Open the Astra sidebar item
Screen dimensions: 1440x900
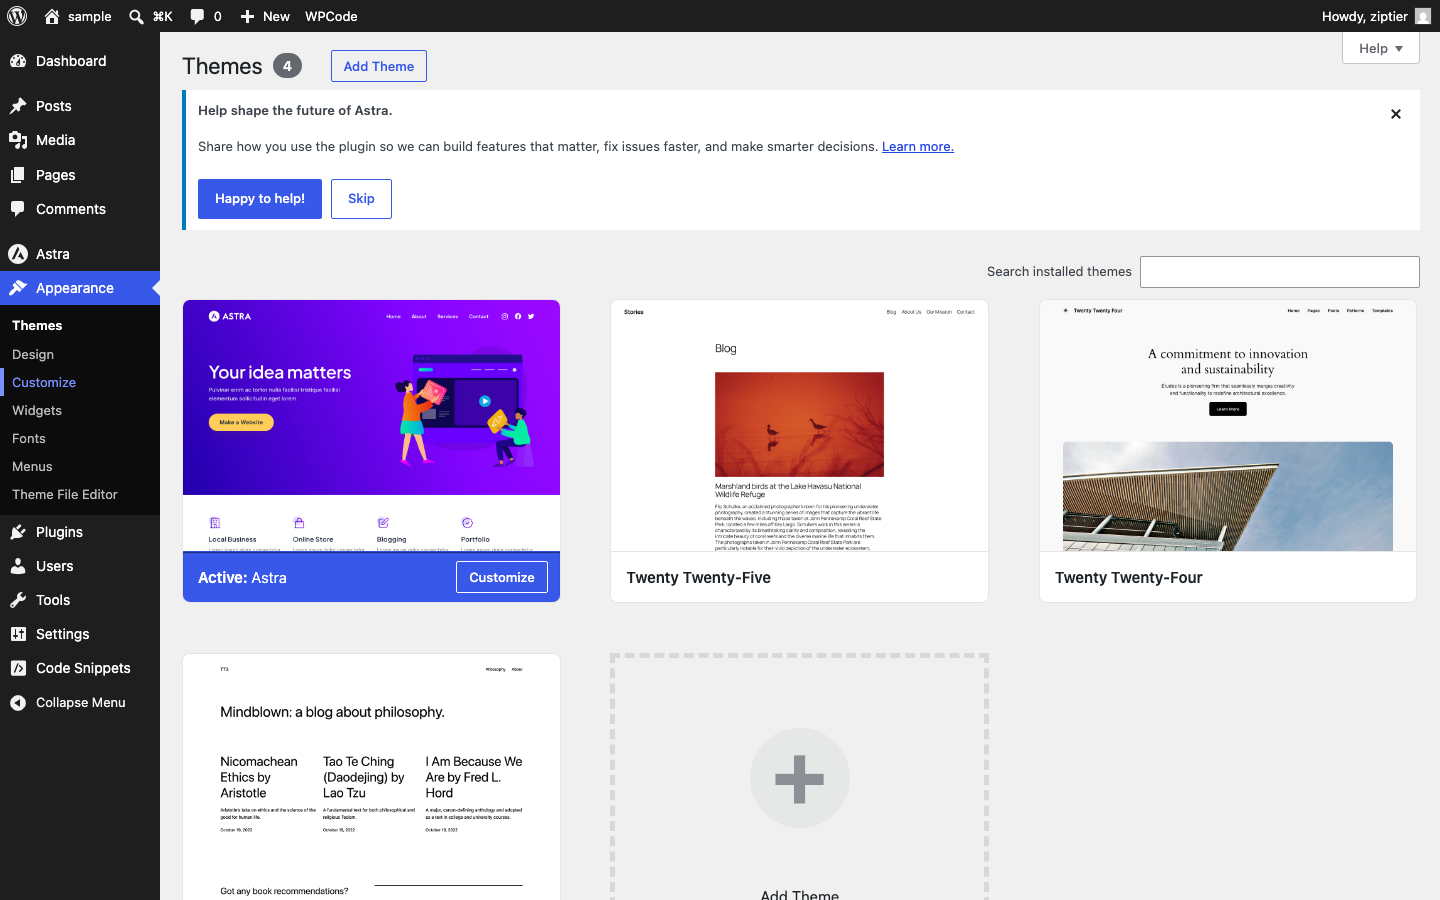click(80, 254)
